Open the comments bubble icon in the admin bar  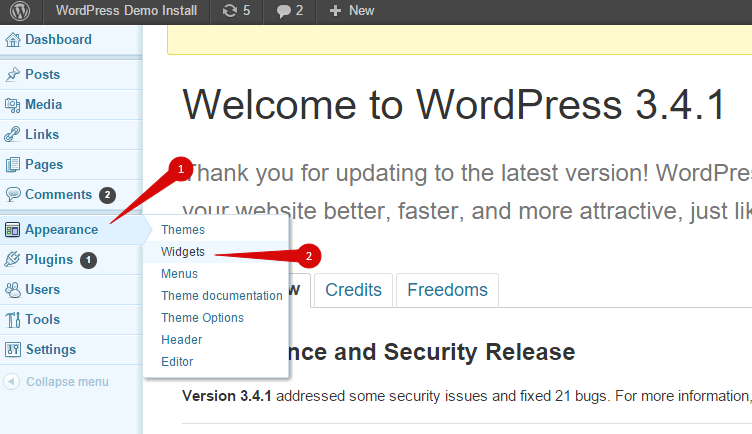pos(283,11)
